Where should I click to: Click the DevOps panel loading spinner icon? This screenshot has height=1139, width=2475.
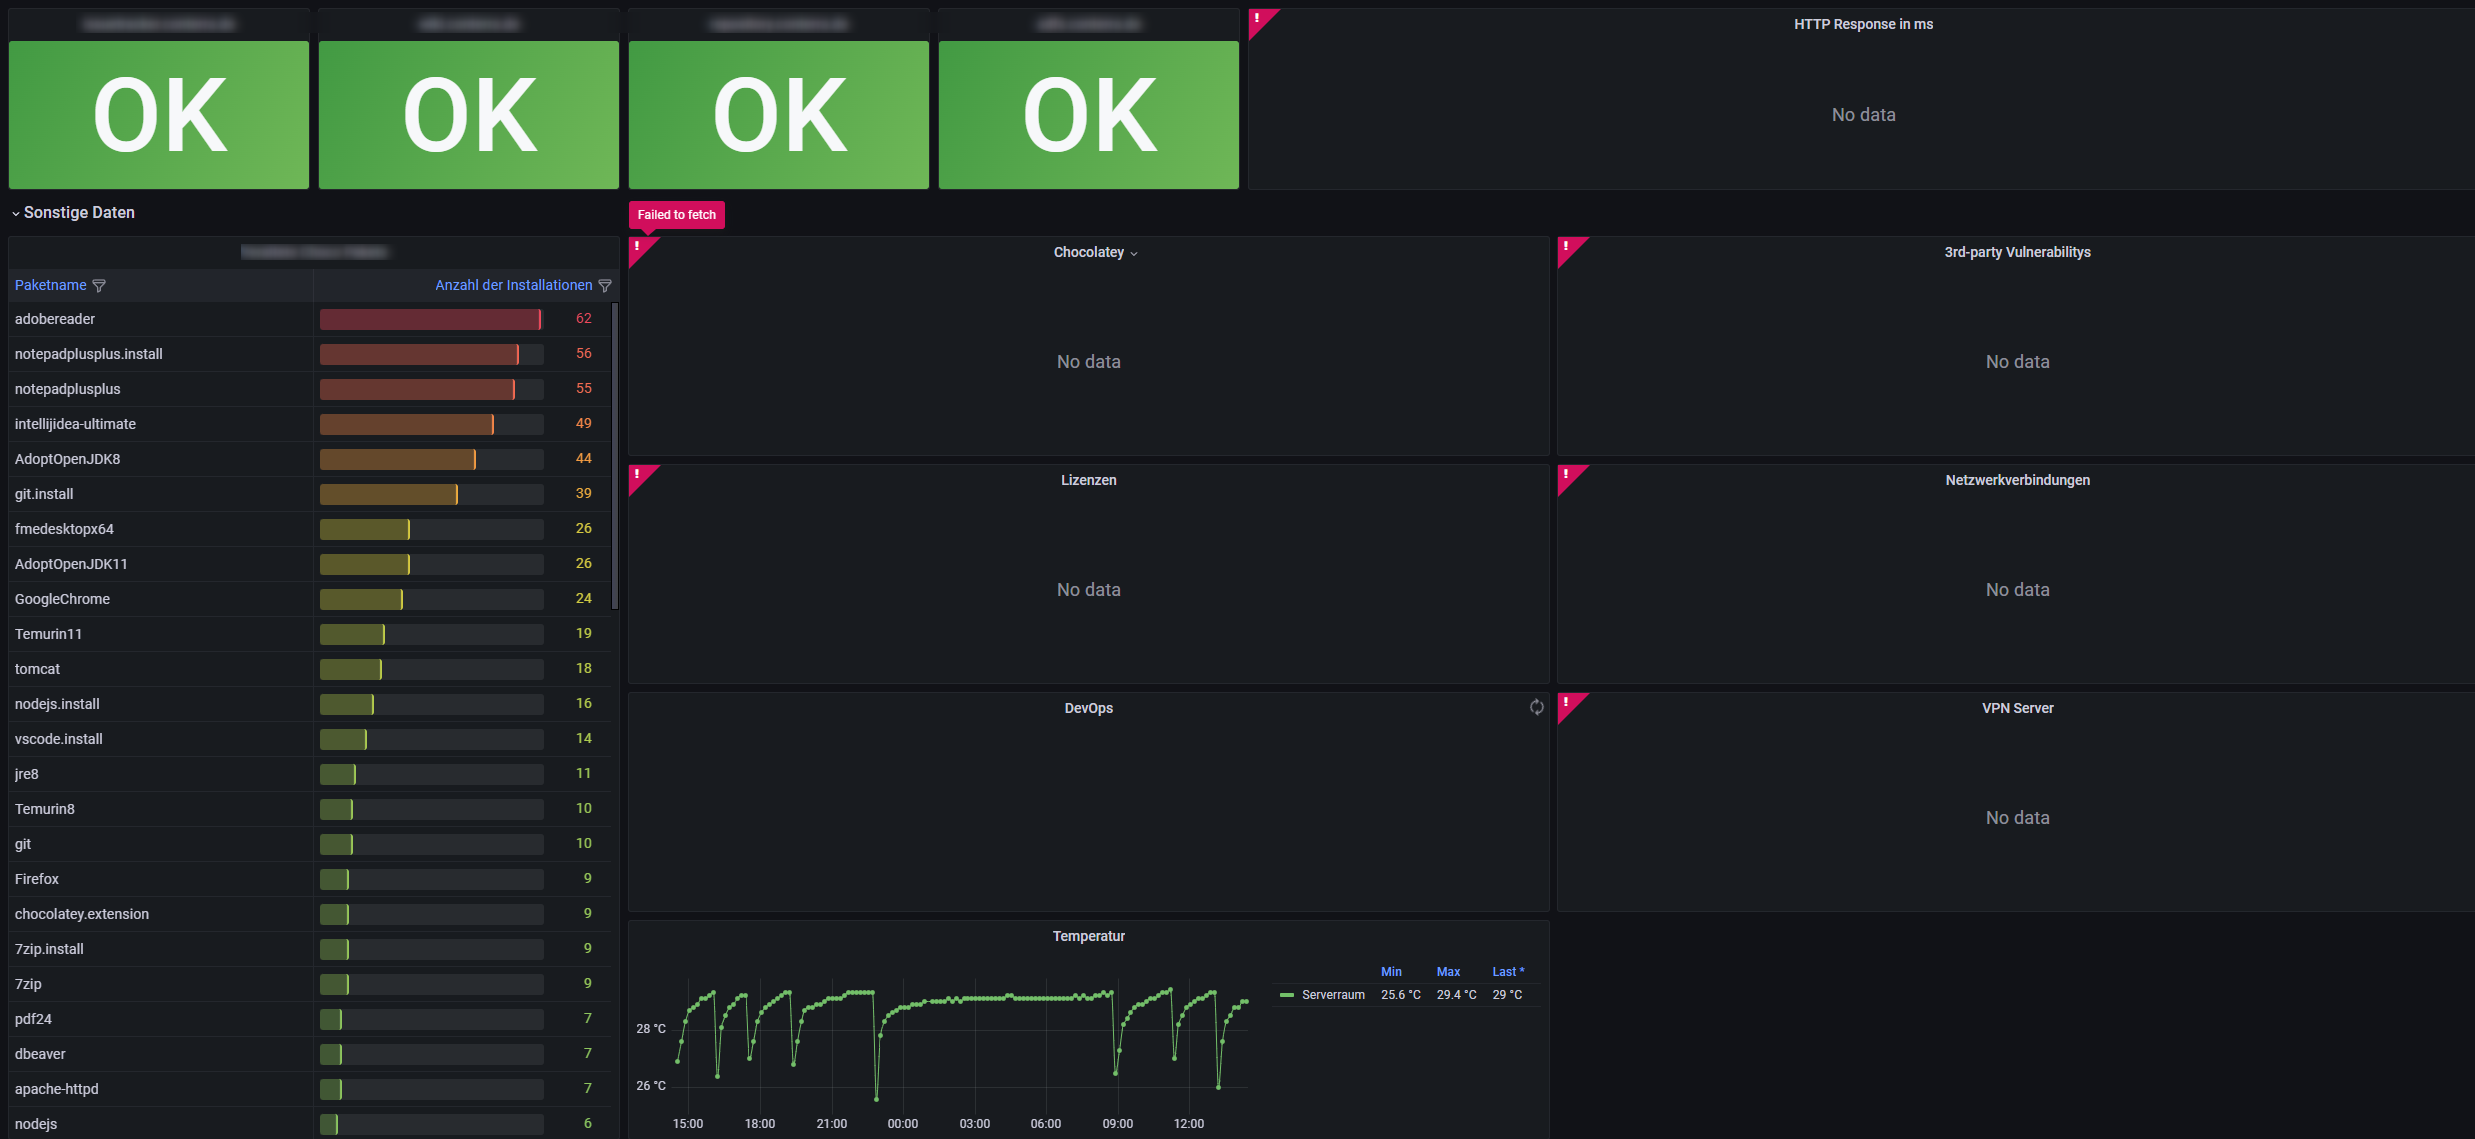(1536, 708)
